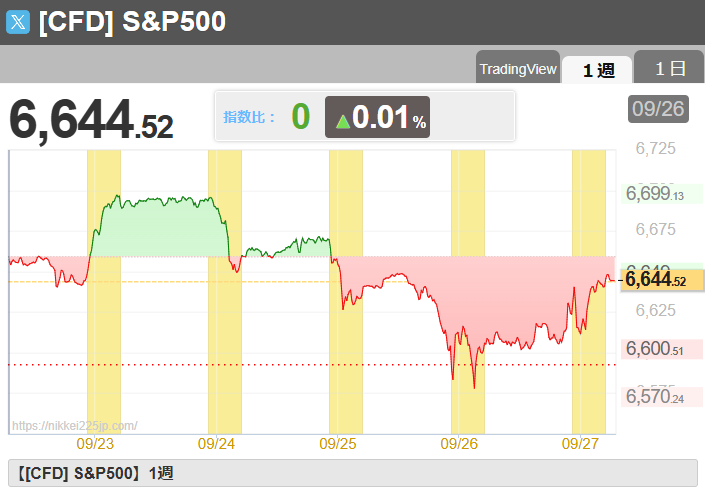Click the green up-triangle change icon

(342, 121)
